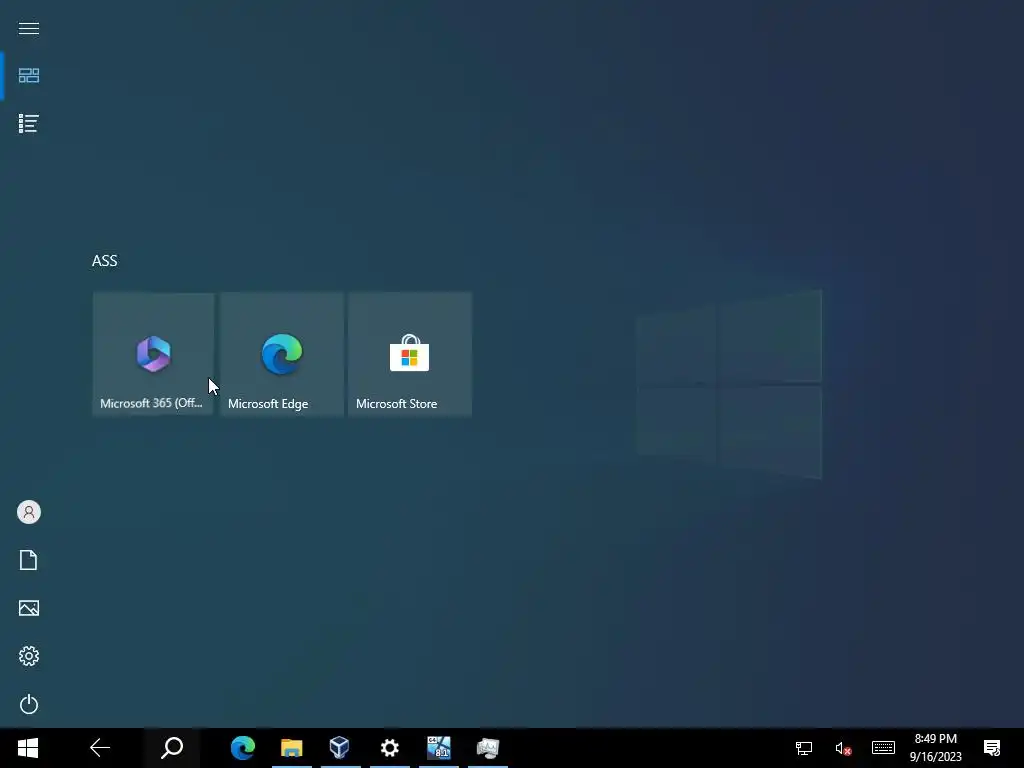1024x768 pixels.
Task: Open the system monitor taskbar icon
Action: [x=488, y=748]
